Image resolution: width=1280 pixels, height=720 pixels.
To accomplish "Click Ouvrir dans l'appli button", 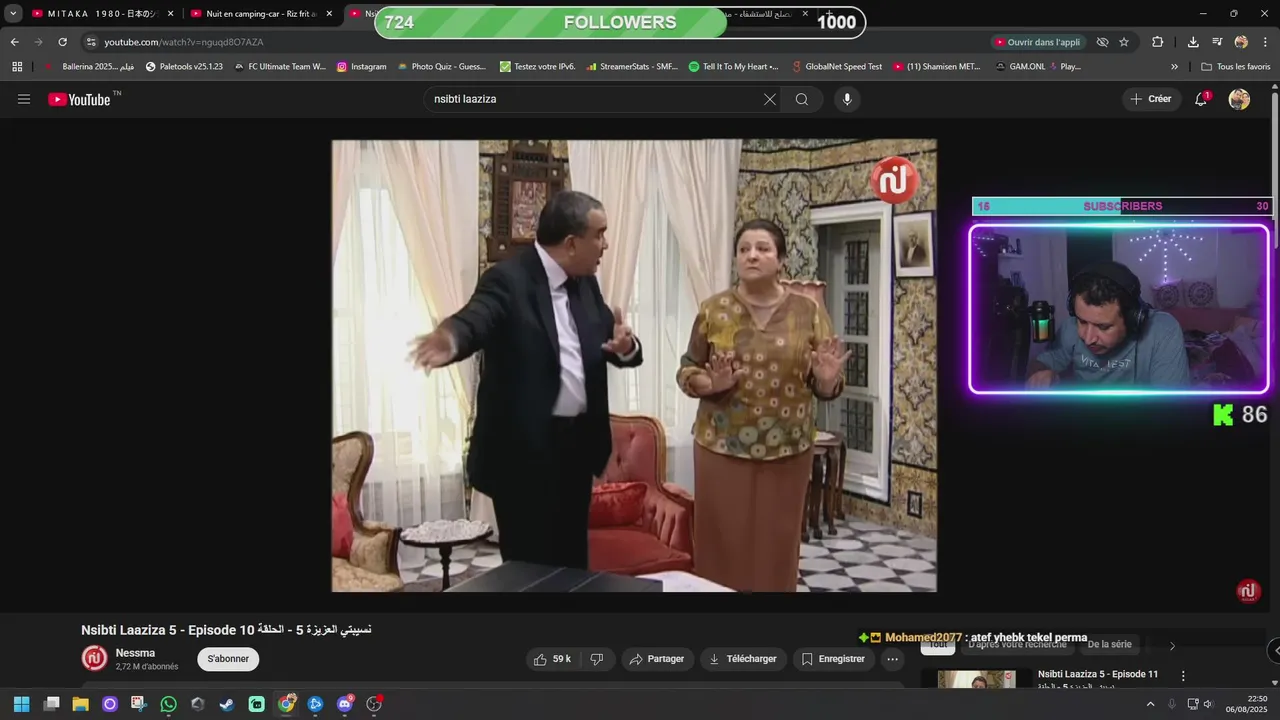I will point(1037,42).
